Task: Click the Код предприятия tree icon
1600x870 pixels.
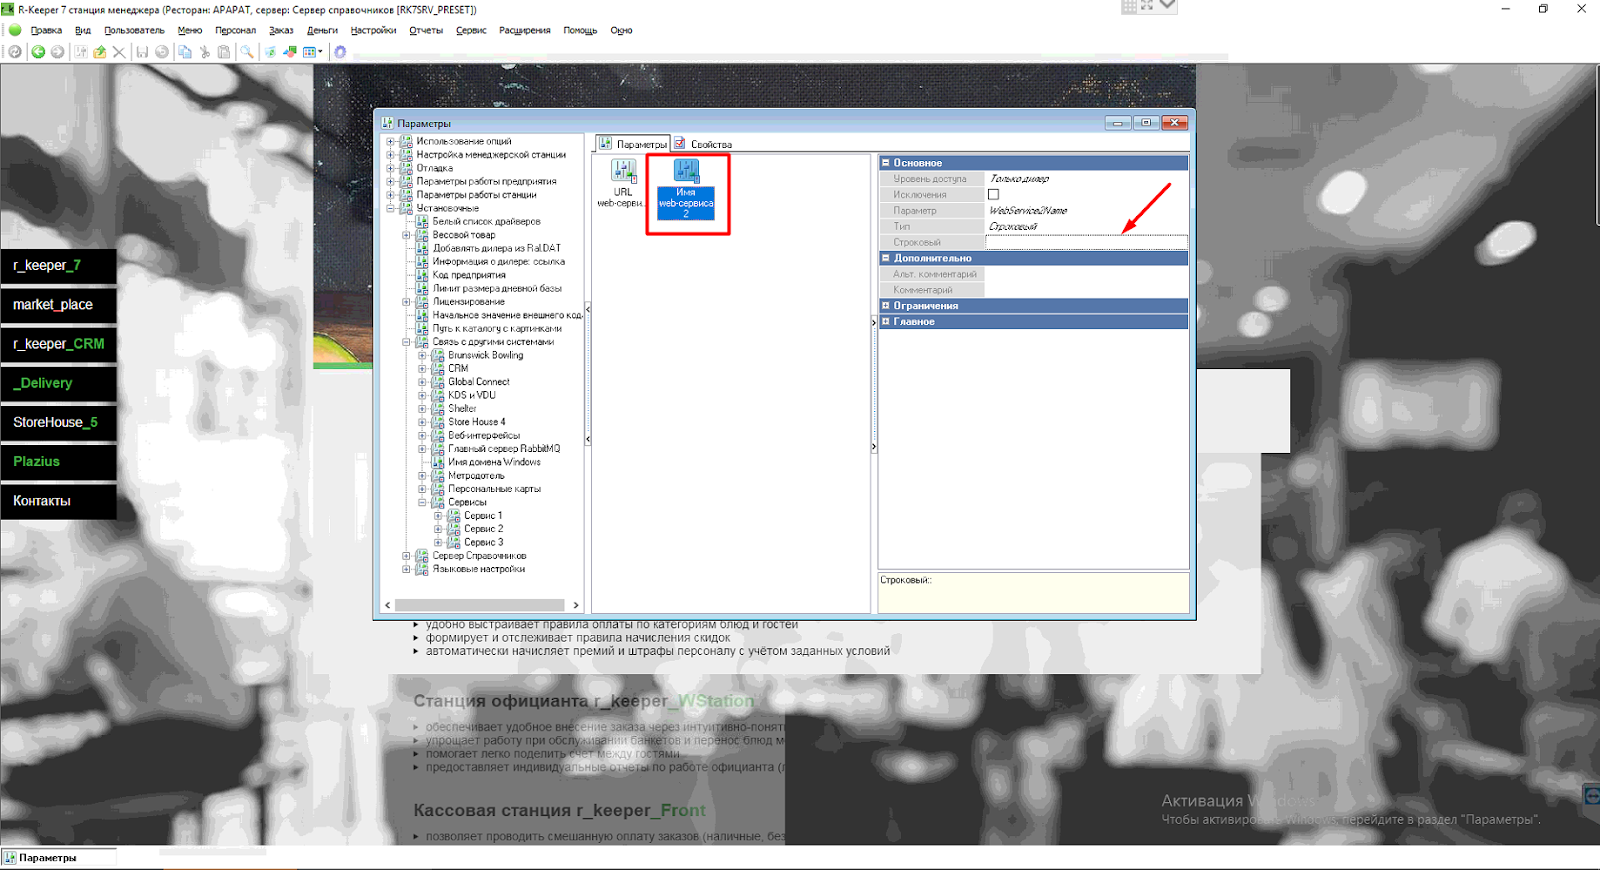Action: tap(422, 275)
